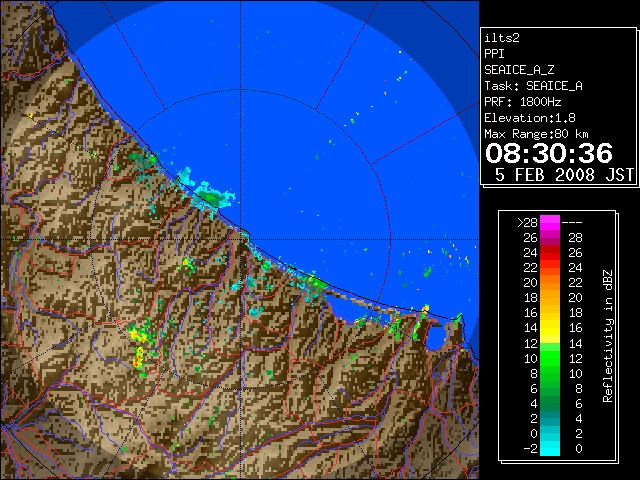Image resolution: width=640 pixels, height=480 pixels.
Task: Click the large green echo on the coastline
Action: coord(214,196)
